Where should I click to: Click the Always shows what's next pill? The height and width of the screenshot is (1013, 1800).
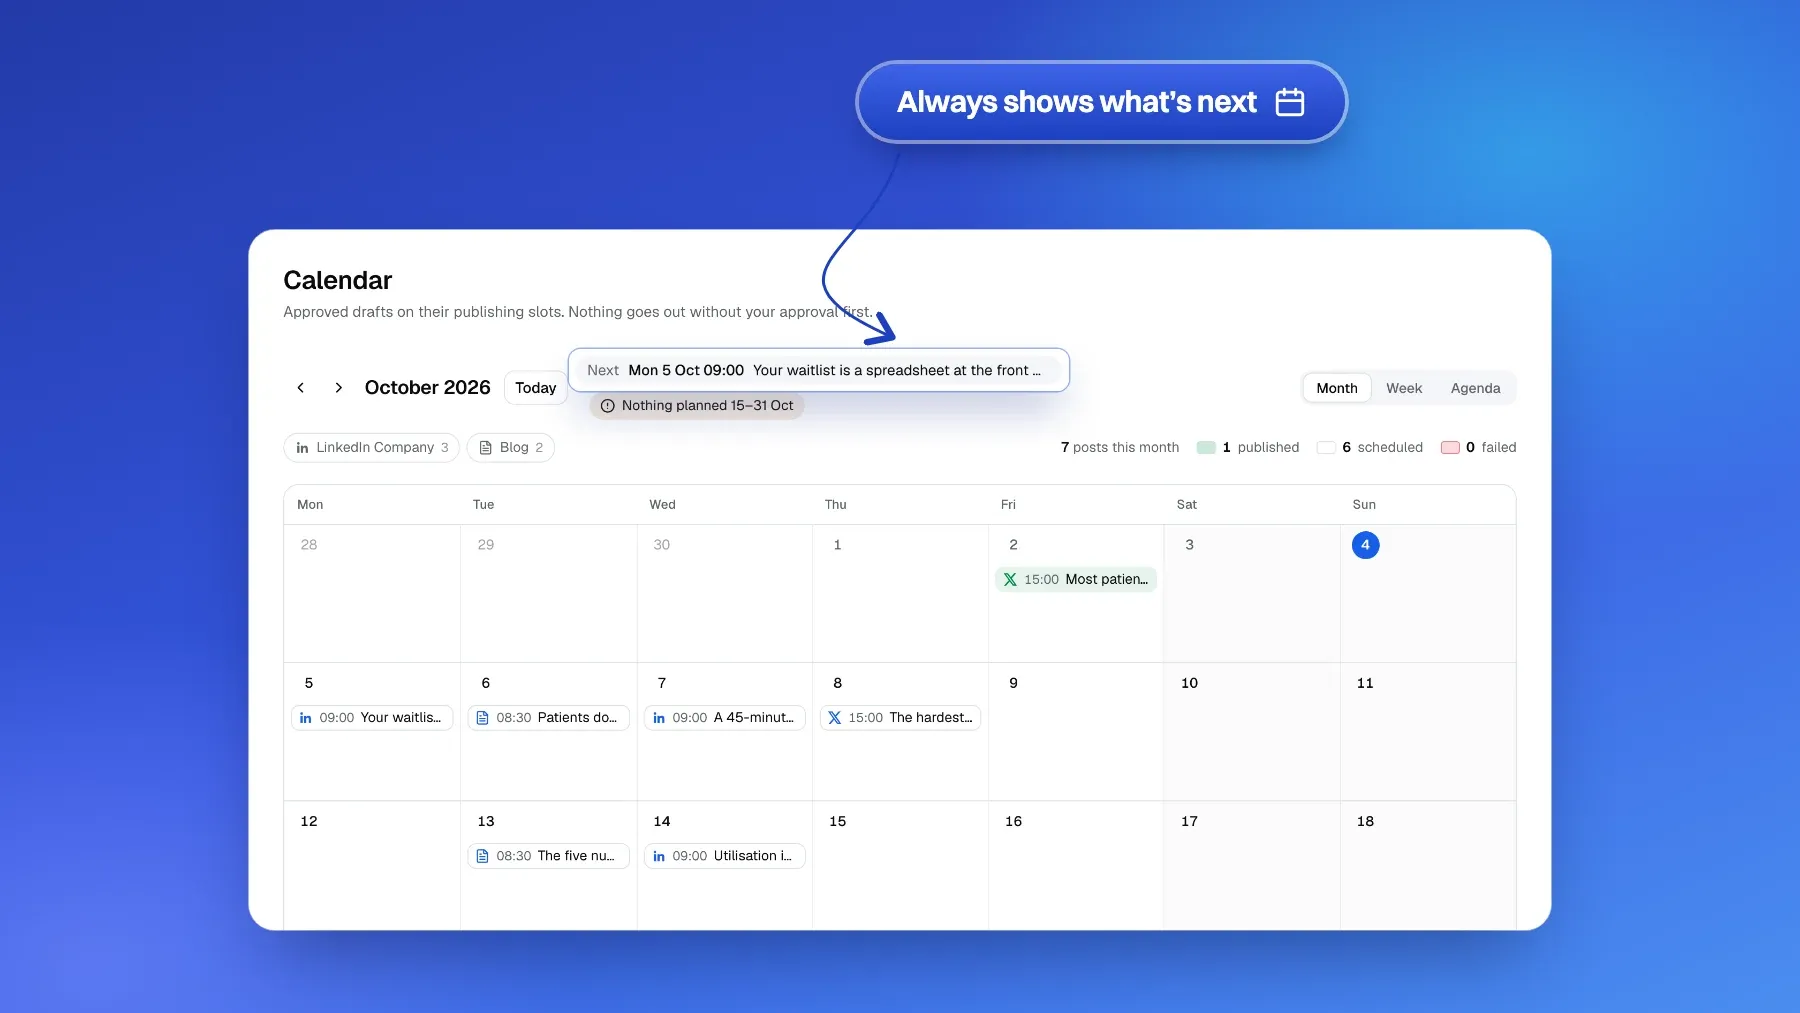point(1102,102)
